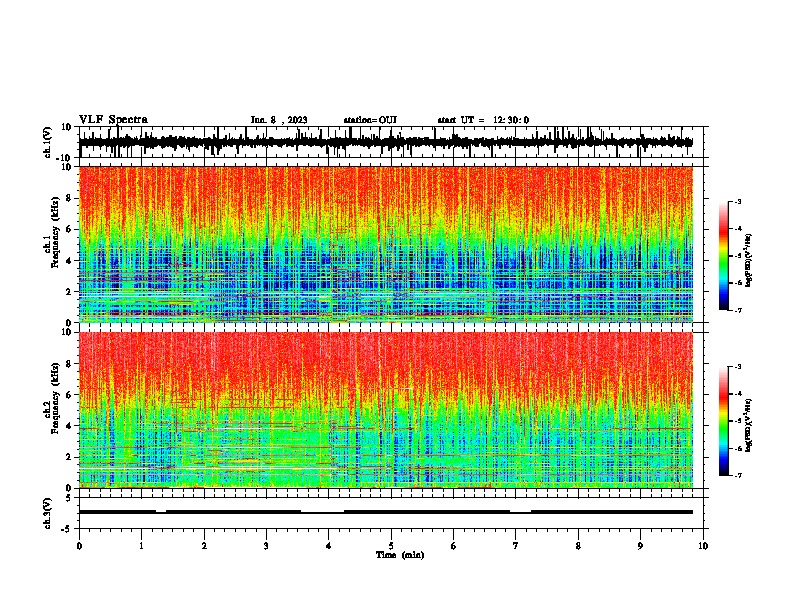This screenshot has width=792, height=612.
Task: Click the "station=OUI" header text
Action: [370, 120]
